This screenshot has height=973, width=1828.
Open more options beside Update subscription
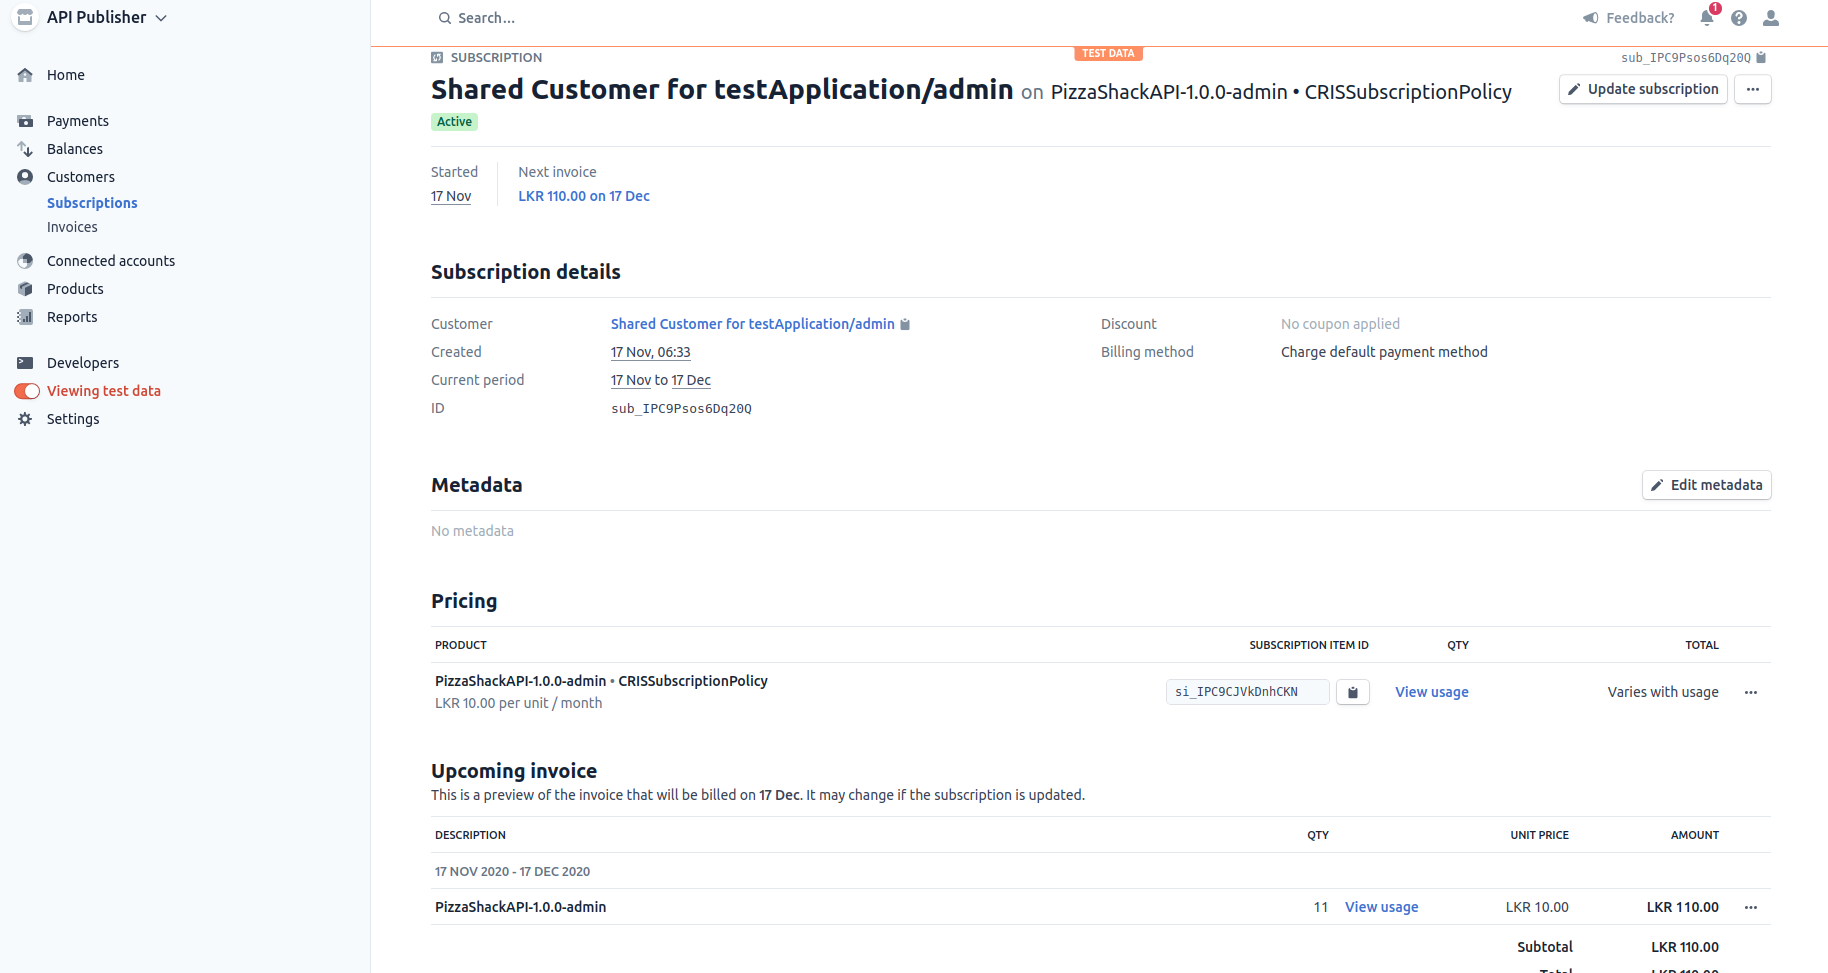coord(1753,89)
